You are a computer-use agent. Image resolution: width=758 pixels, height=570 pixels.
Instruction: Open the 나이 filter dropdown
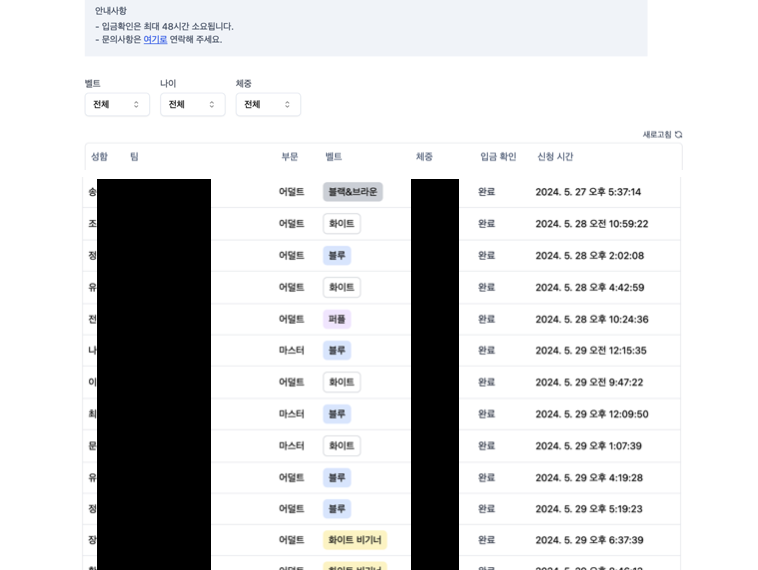pos(193,104)
